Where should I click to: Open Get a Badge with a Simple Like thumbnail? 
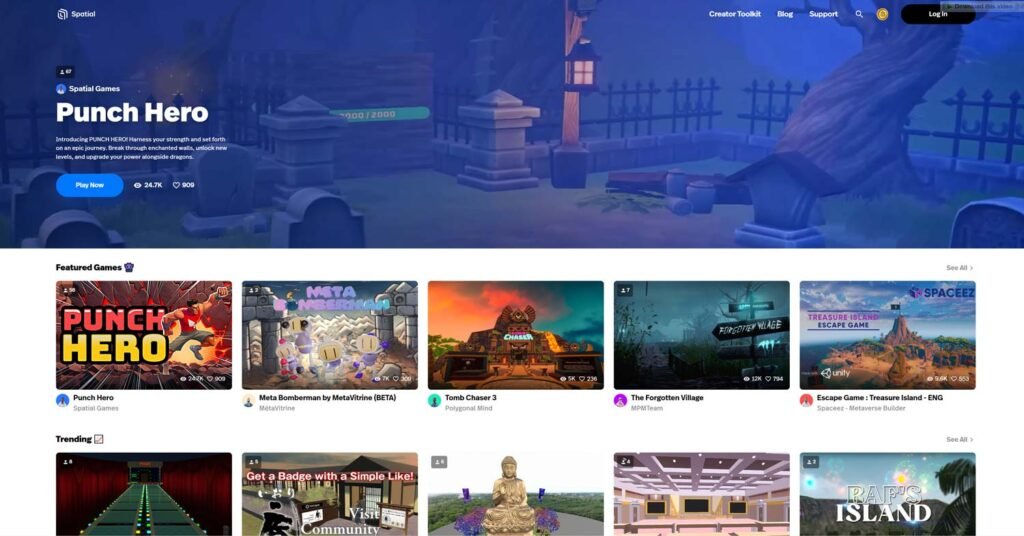pyautogui.click(x=330, y=494)
